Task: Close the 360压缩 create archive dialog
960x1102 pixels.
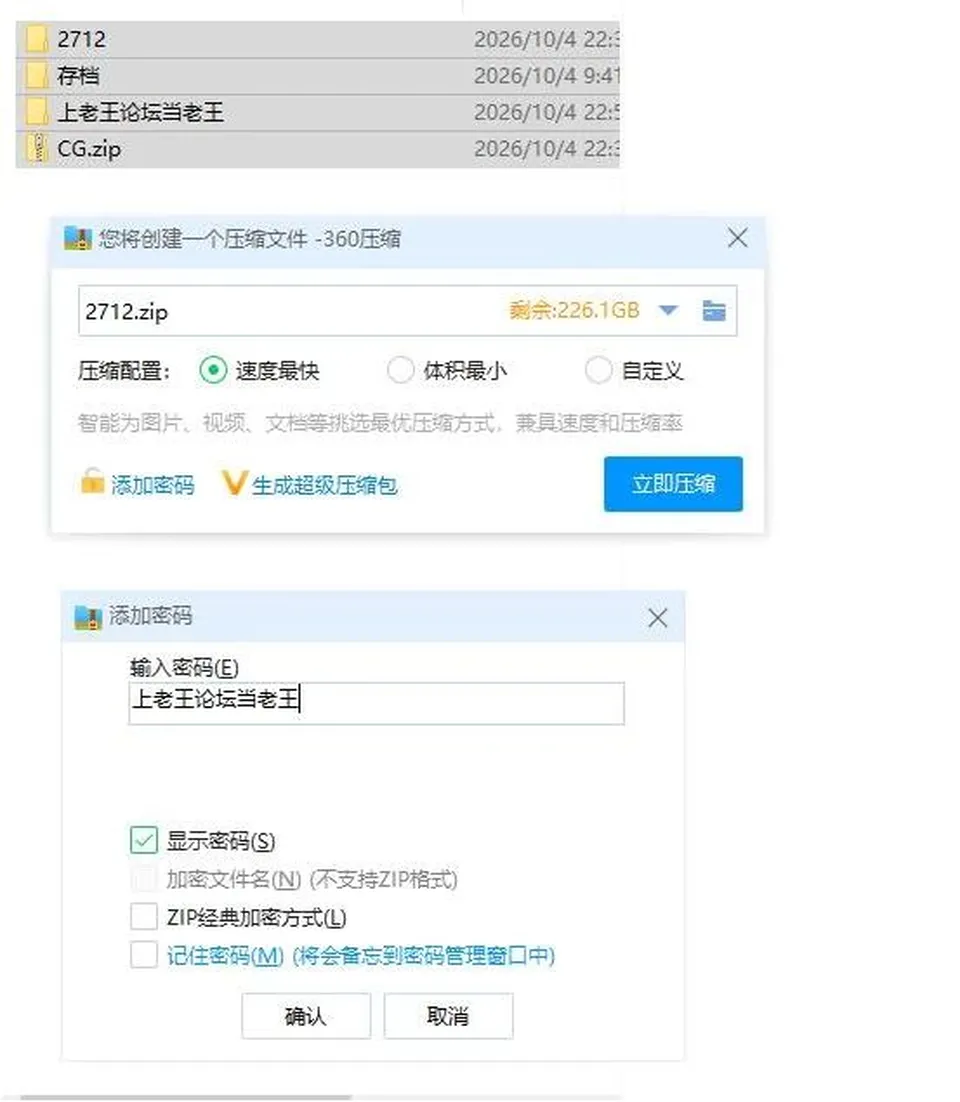Action: 737,238
